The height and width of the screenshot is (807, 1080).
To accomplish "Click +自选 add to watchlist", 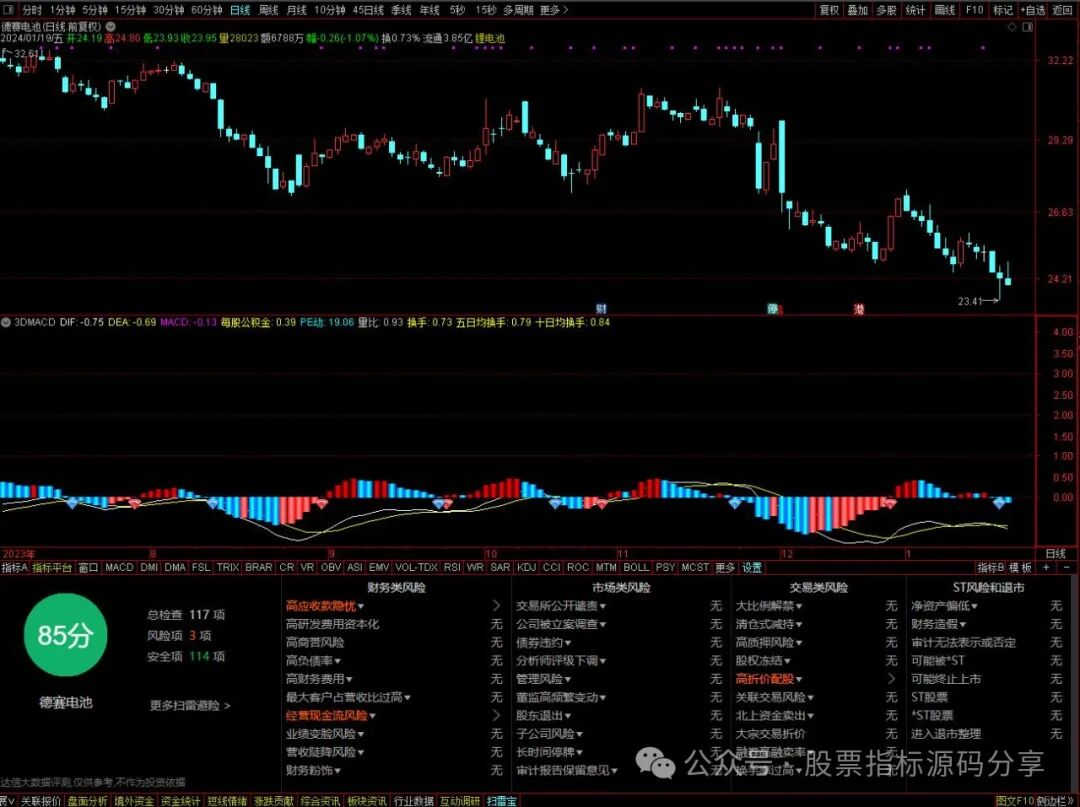I will pos(1031,10).
